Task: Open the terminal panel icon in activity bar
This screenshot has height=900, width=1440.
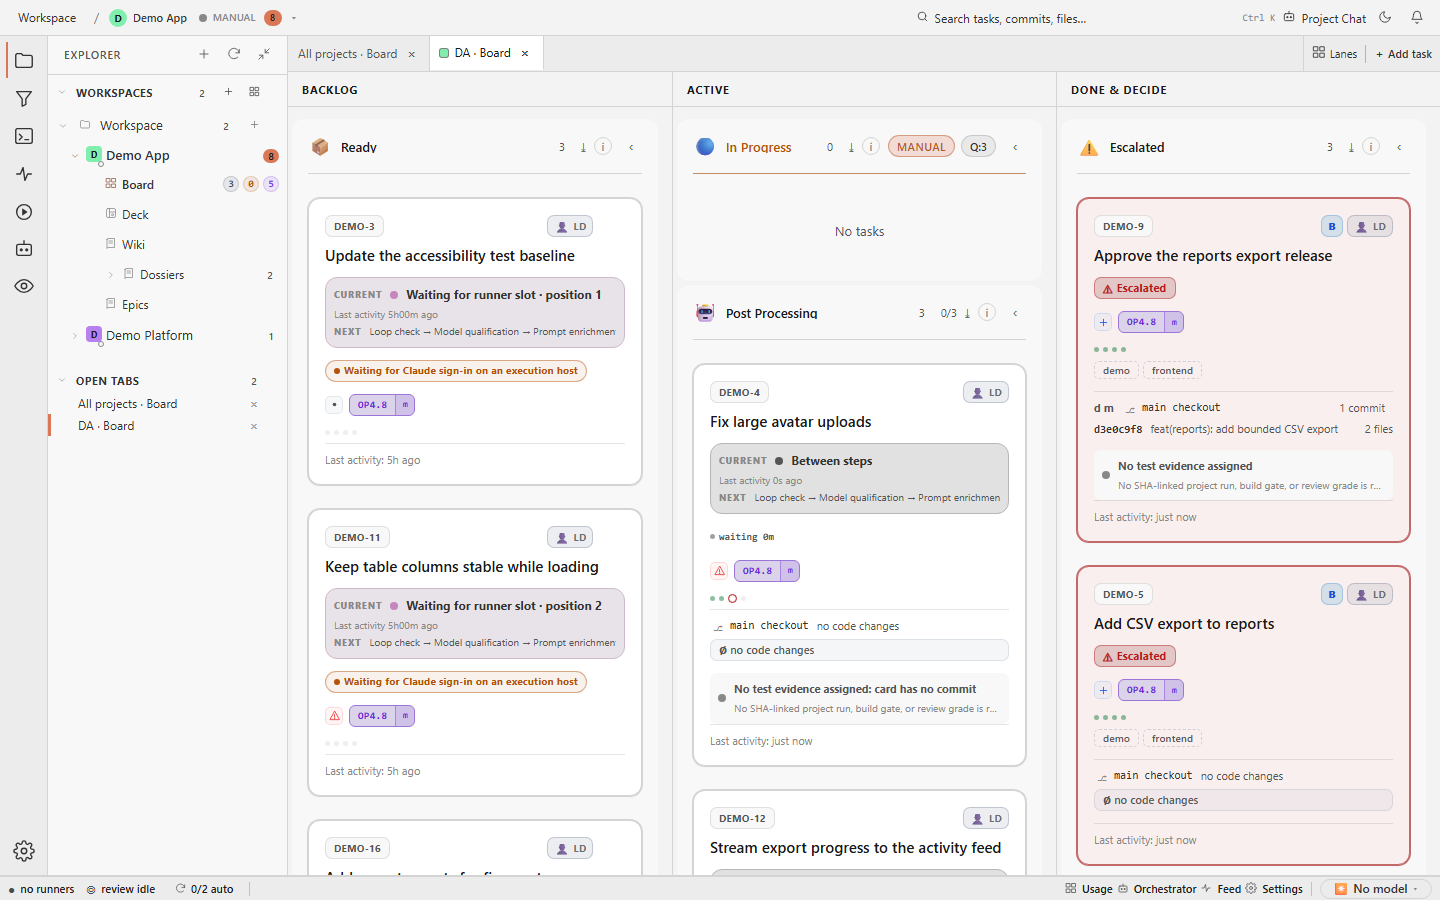Action: (24, 136)
